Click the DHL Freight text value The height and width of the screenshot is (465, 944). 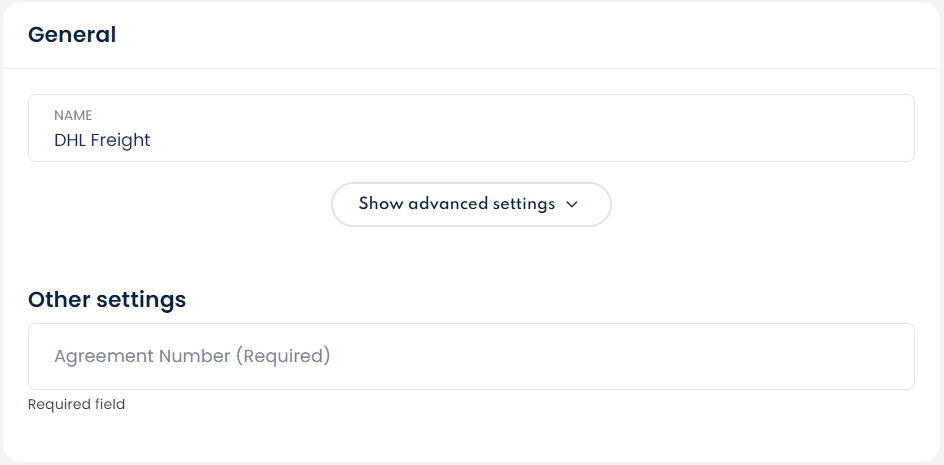(x=102, y=140)
